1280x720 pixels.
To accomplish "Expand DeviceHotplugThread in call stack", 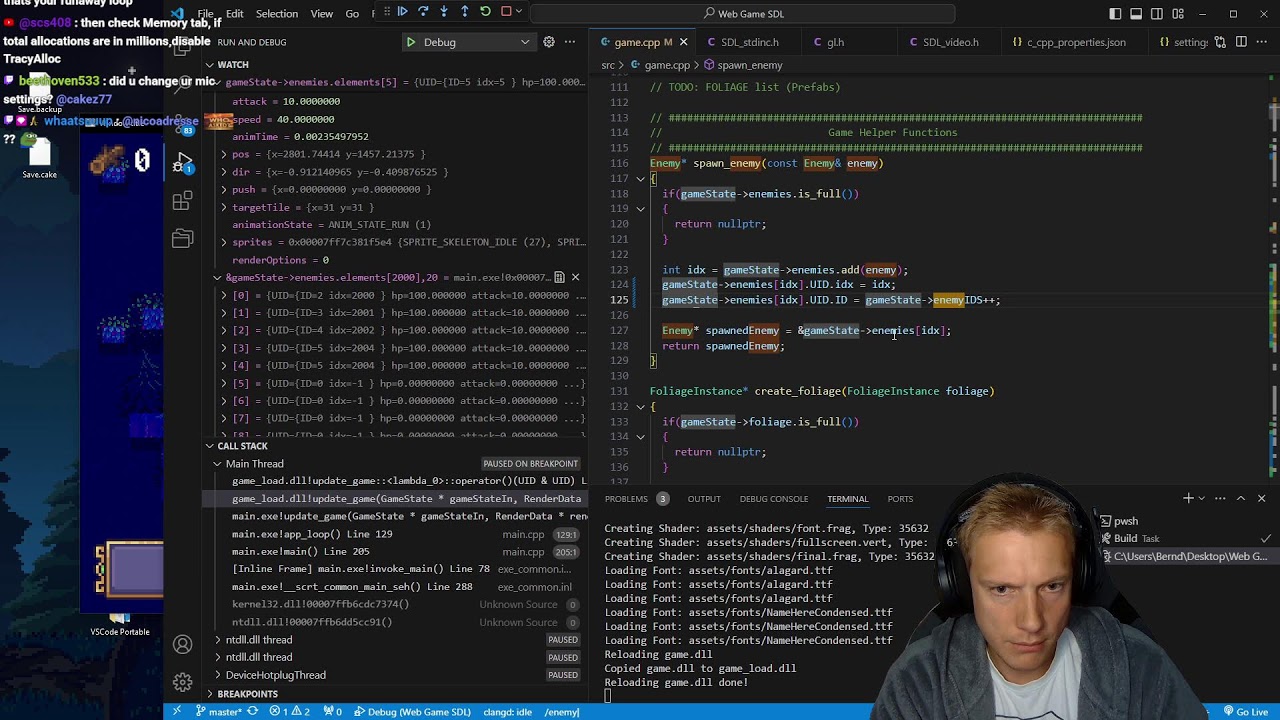I will pyautogui.click(x=217, y=675).
